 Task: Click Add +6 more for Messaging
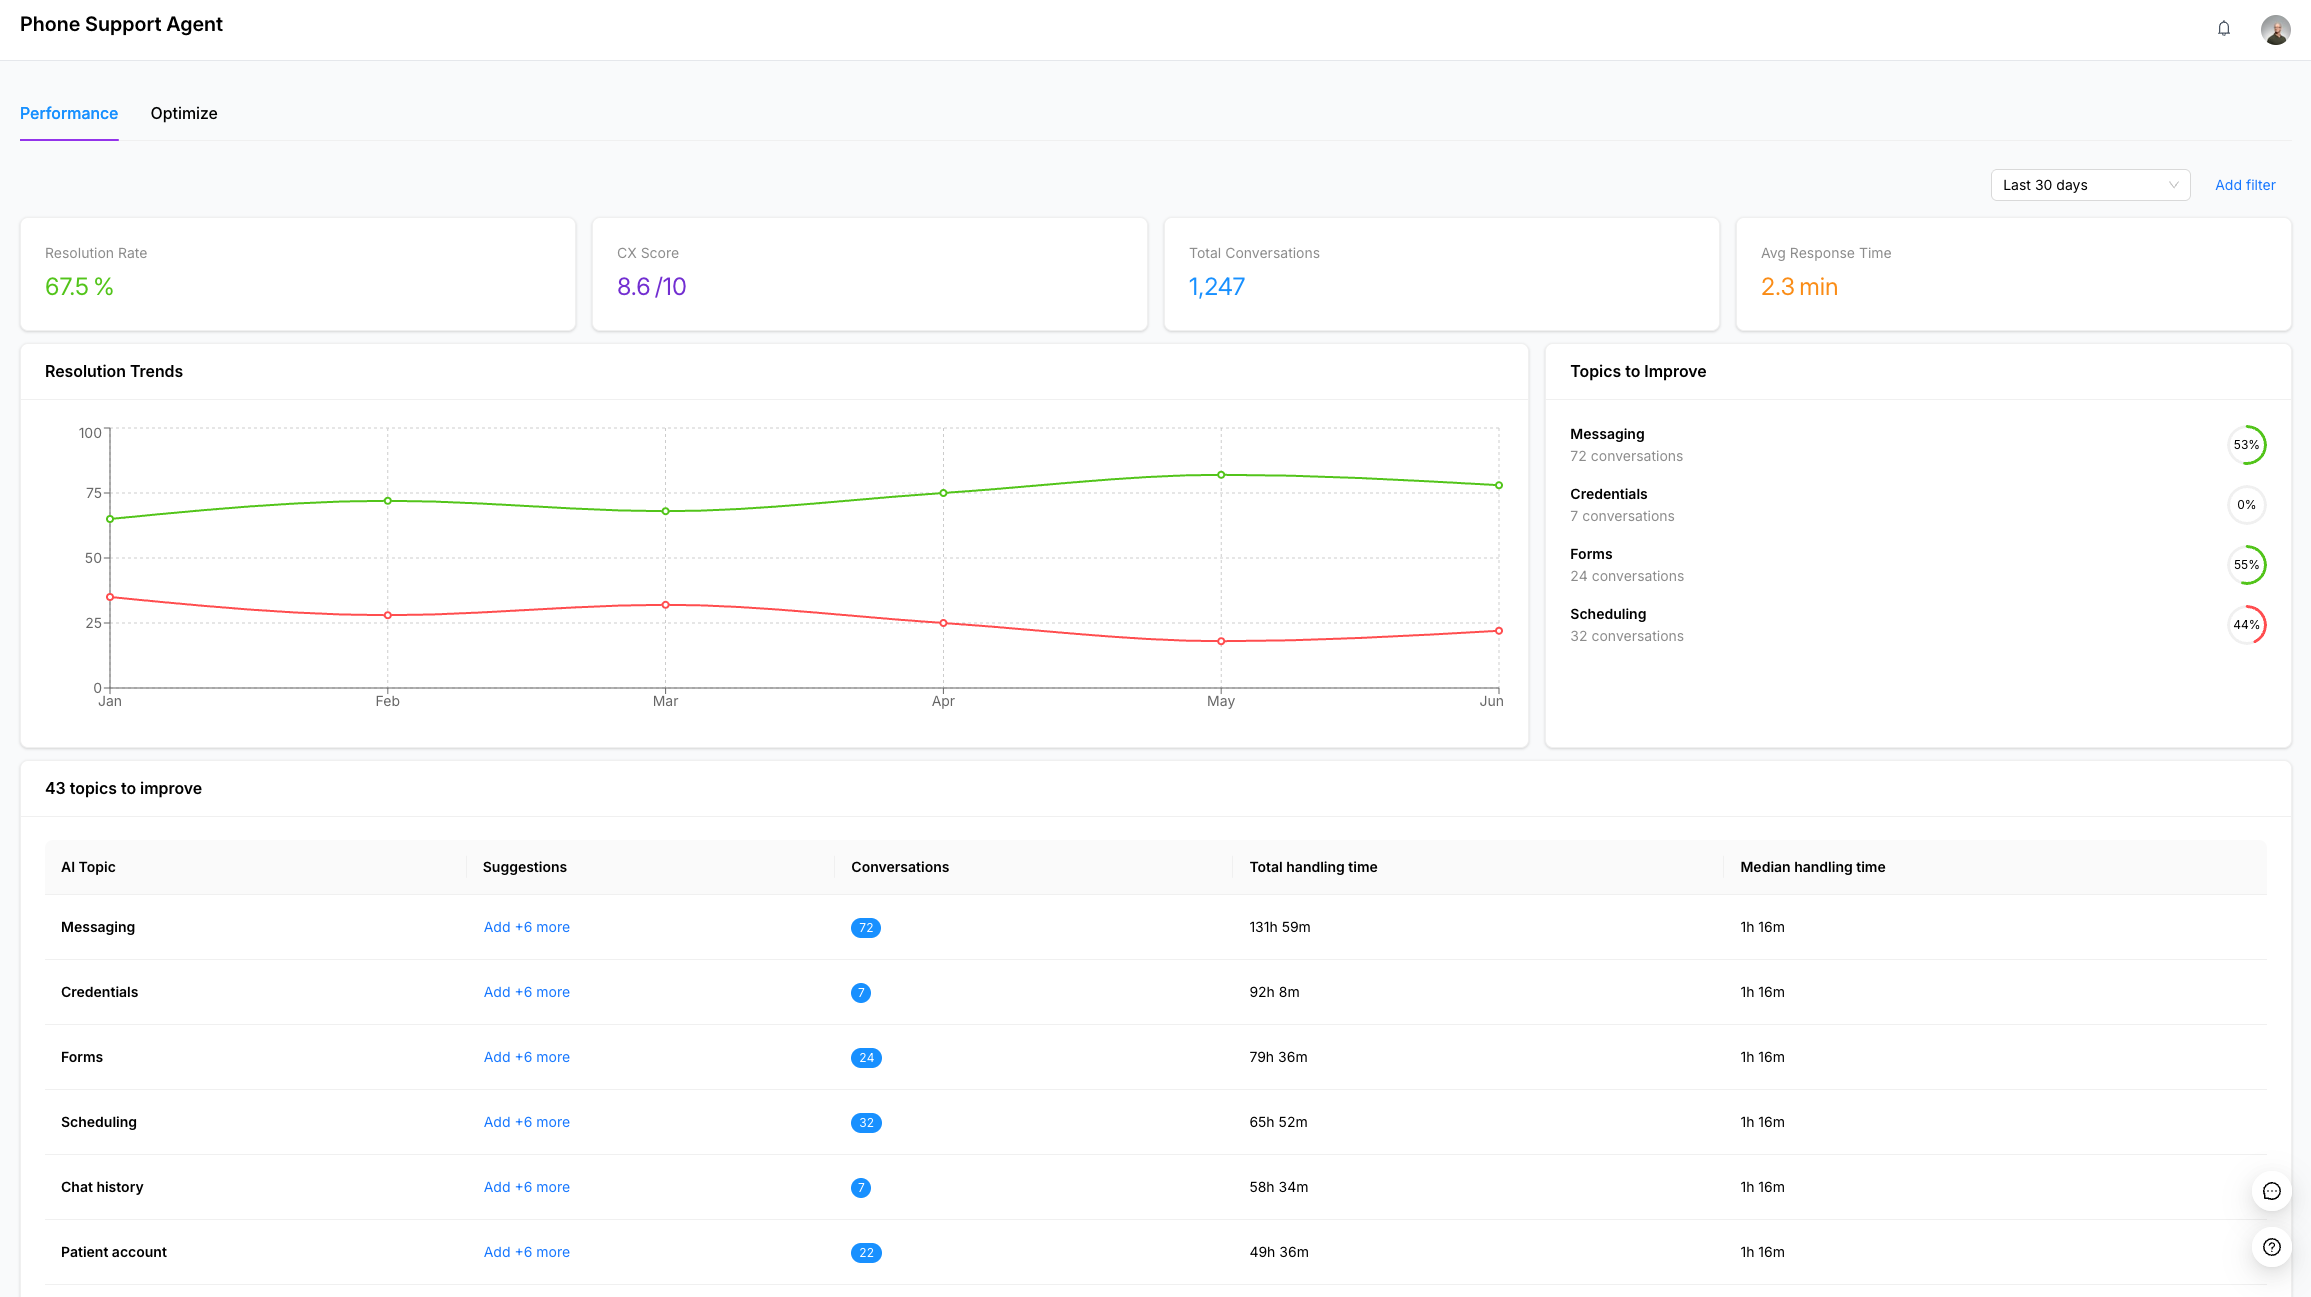526,927
